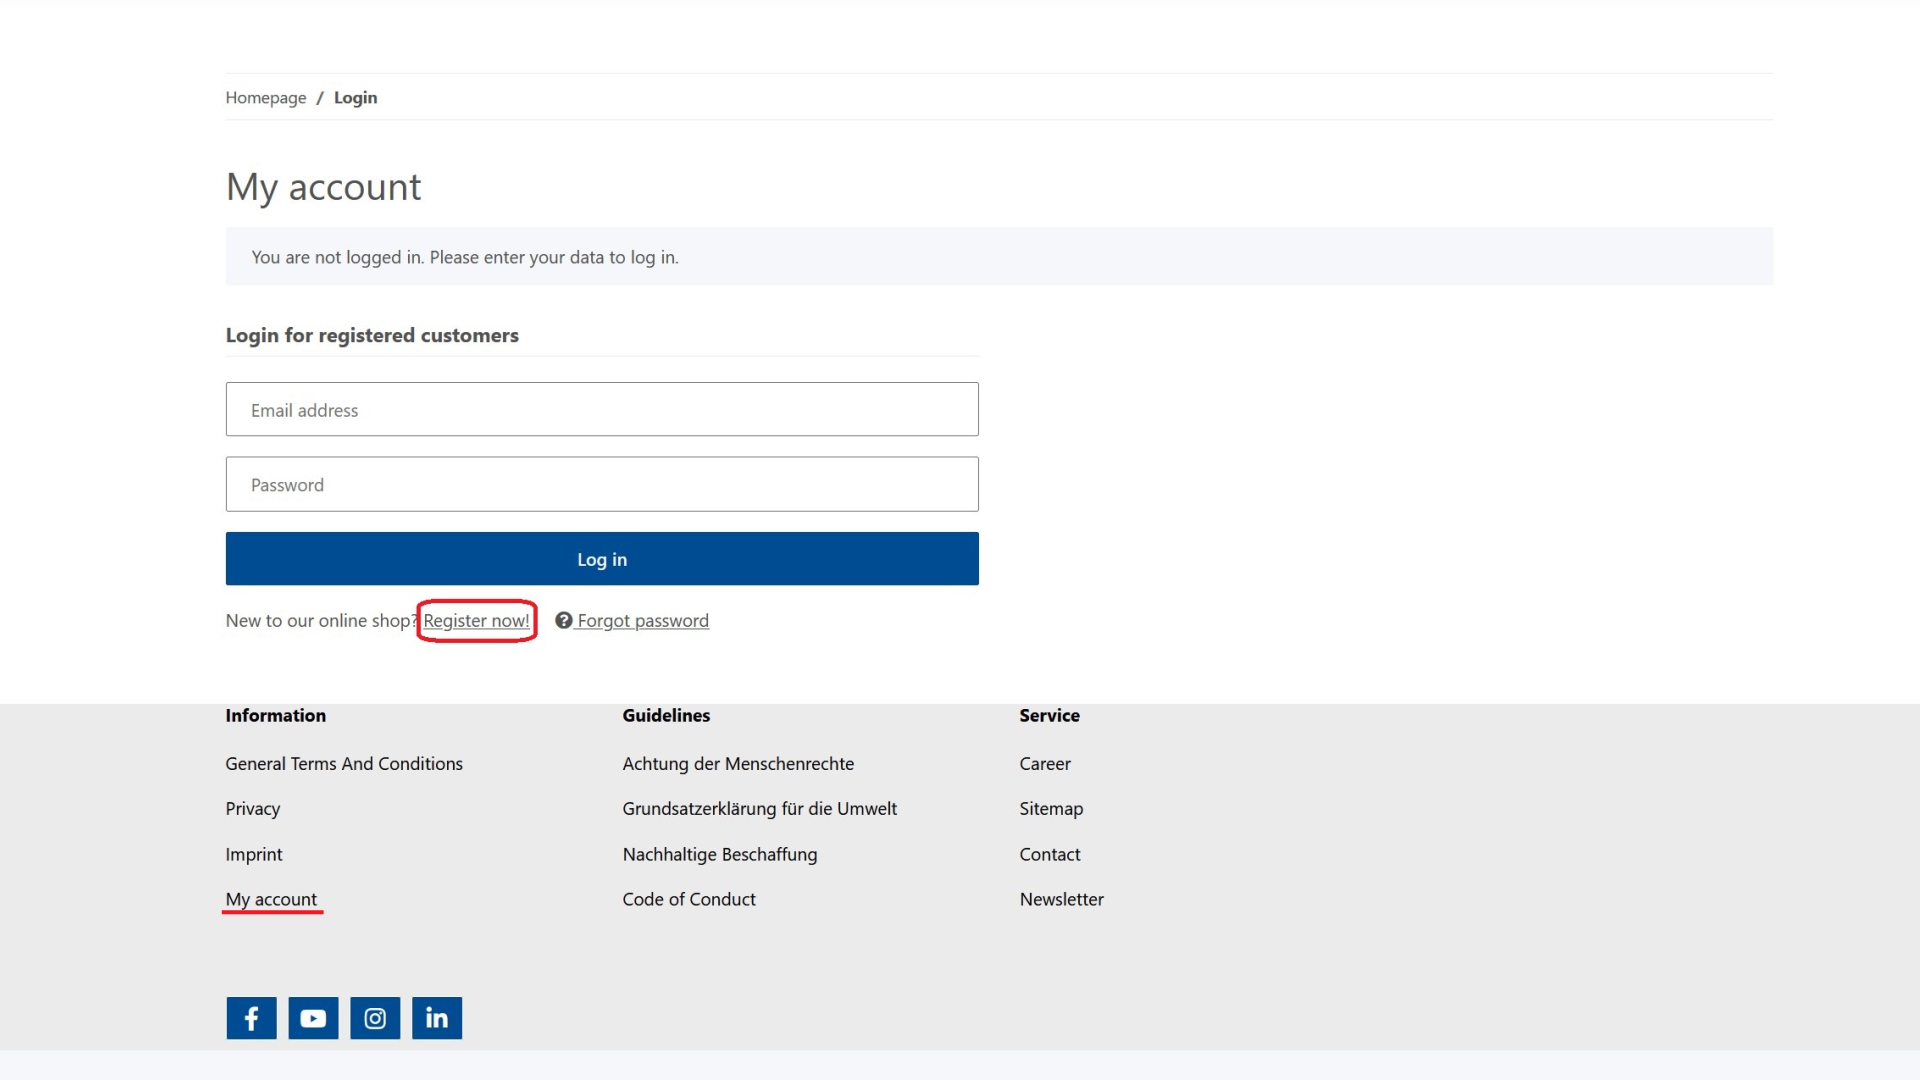This screenshot has height=1080, width=1920.
Task: Click the 'New to our online shop?' text
Action: pyautogui.click(x=321, y=620)
